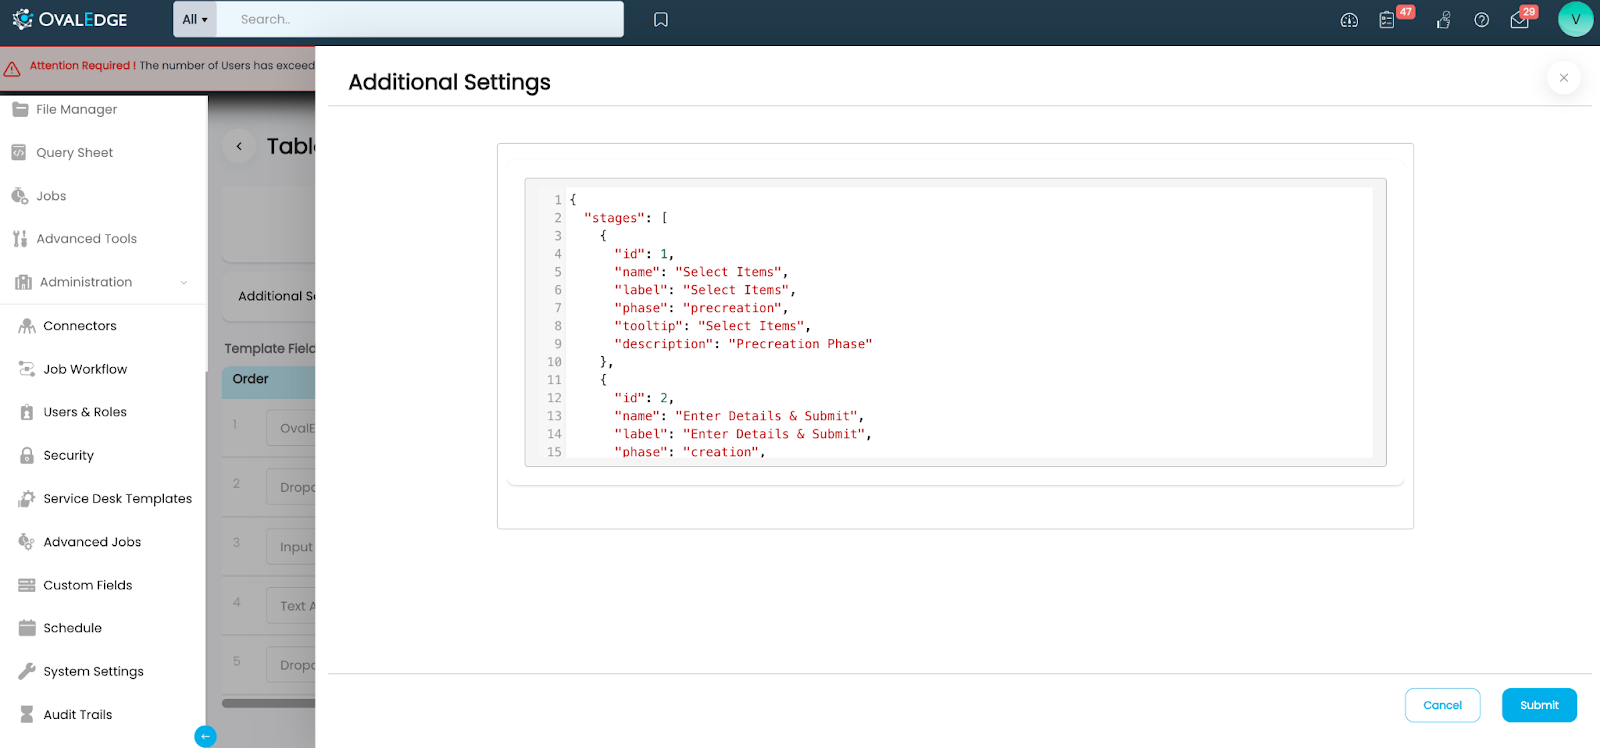The image size is (1600, 748).
Task: Click the Audit Trails hourglass icon
Action: click(27, 714)
